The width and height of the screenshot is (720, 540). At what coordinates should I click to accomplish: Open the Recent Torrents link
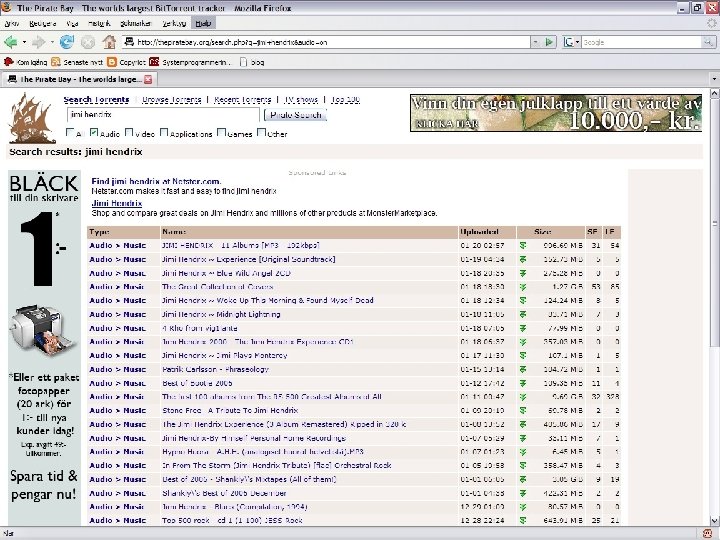242,100
